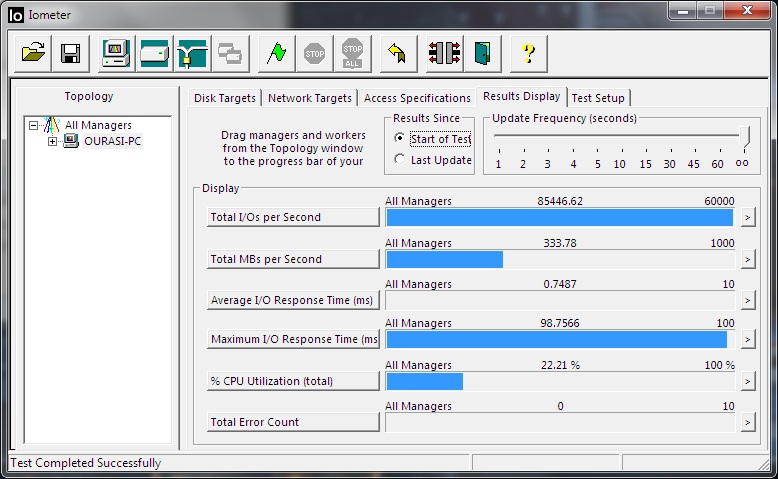Start a new disk worker
778x479 pixels.
click(154, 53)
